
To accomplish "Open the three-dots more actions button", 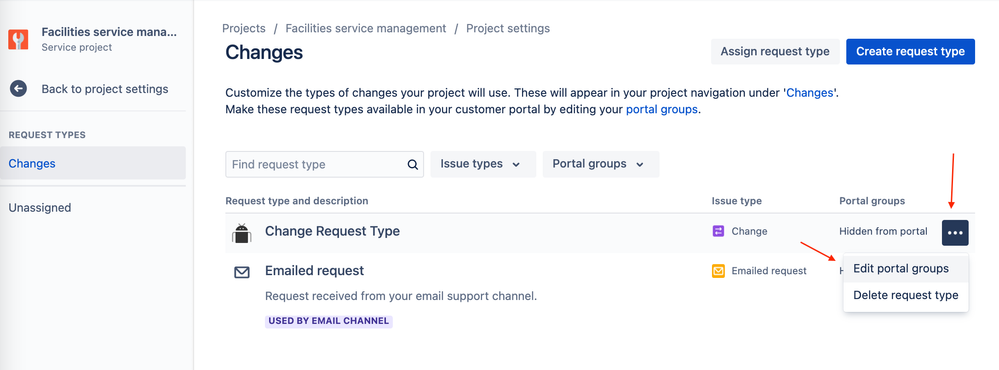I will [x=955, y=232].
